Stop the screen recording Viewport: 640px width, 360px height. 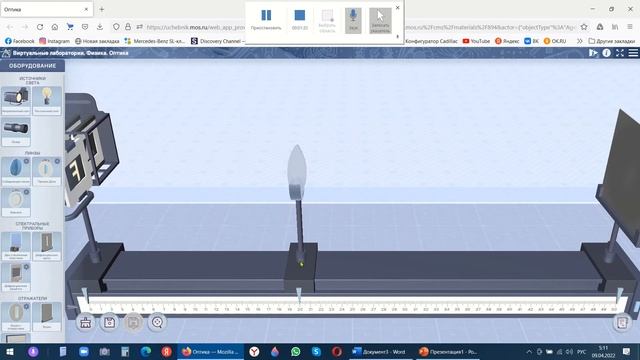300,20
